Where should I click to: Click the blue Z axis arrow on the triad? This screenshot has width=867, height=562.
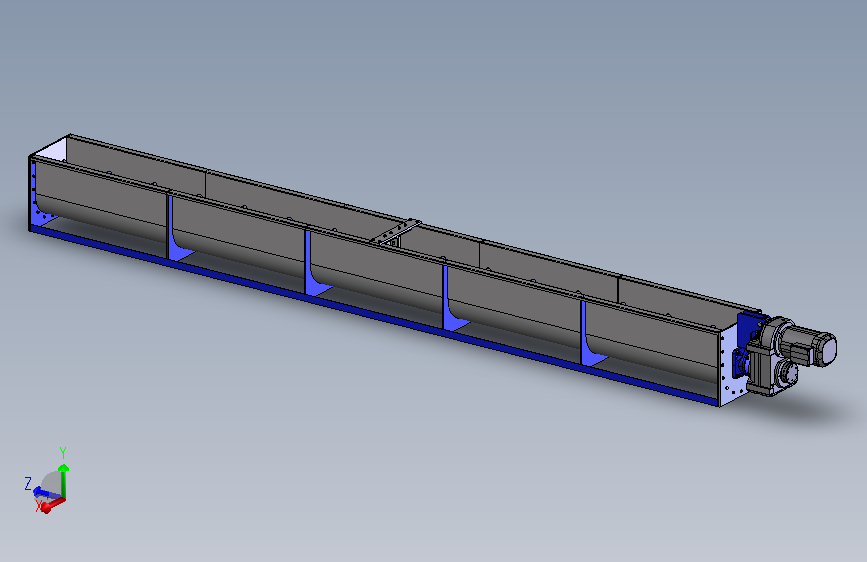pyautogui.click(x=45, y=492)
